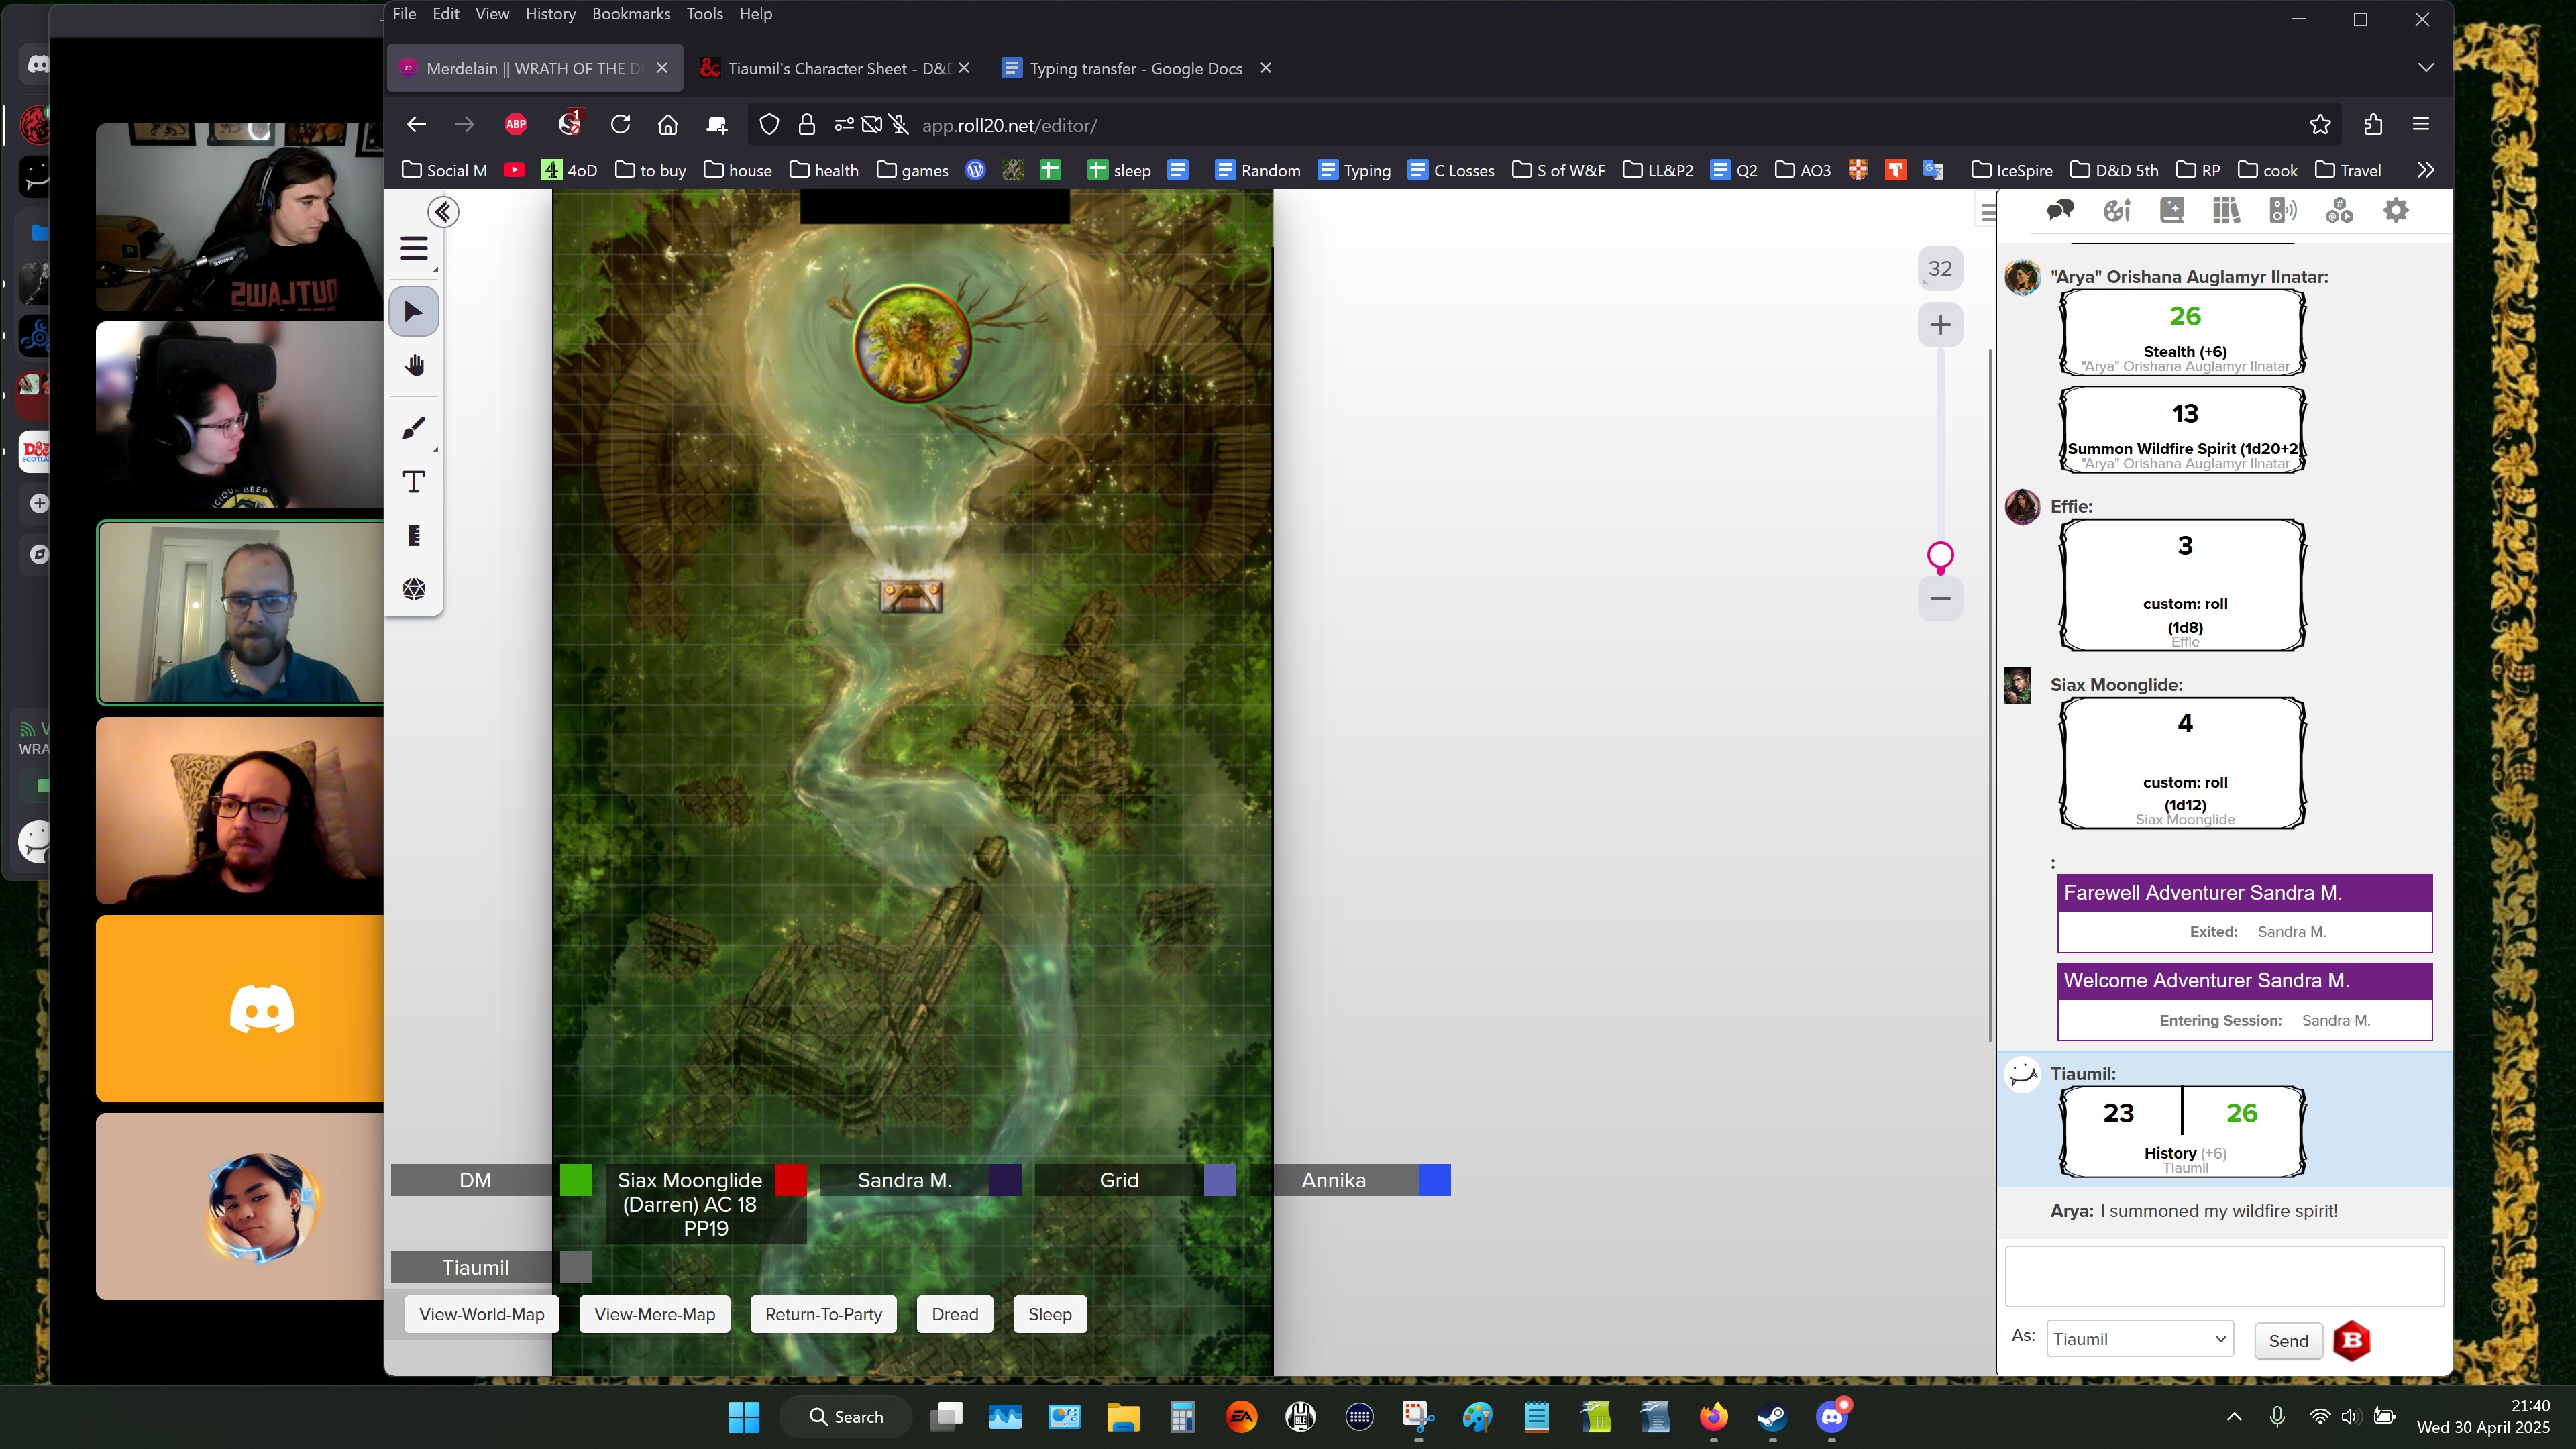
Task: Open the Jukebox audio tab
Action: [2282, 211]
